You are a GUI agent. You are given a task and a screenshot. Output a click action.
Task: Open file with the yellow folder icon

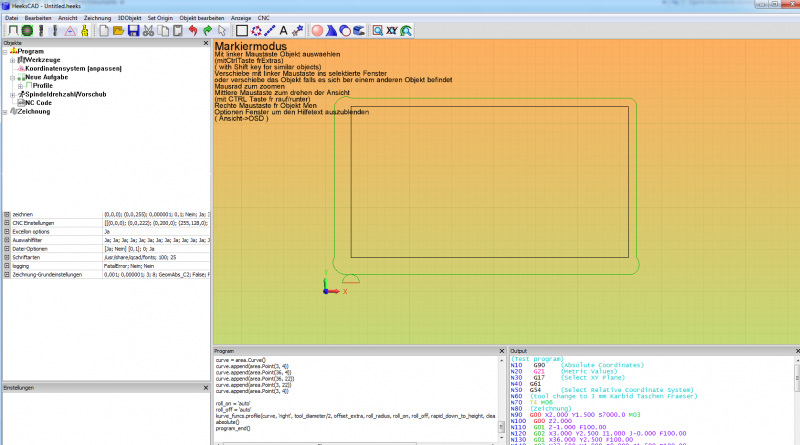pos(118,31)
